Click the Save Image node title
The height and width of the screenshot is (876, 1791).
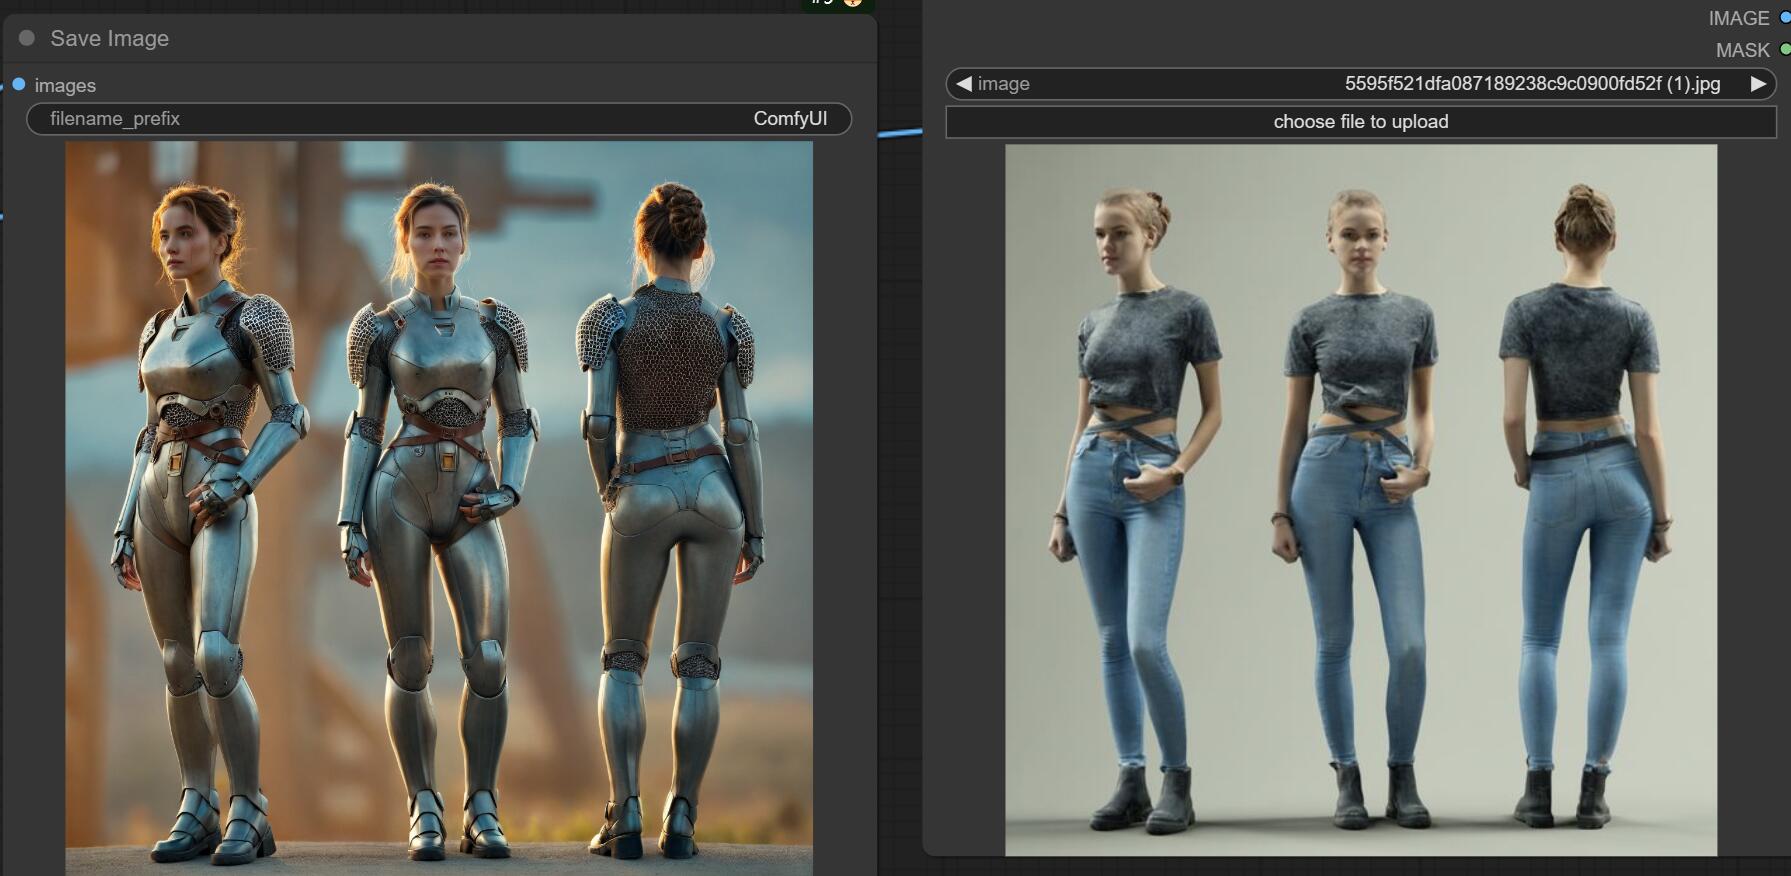(109, 38)
